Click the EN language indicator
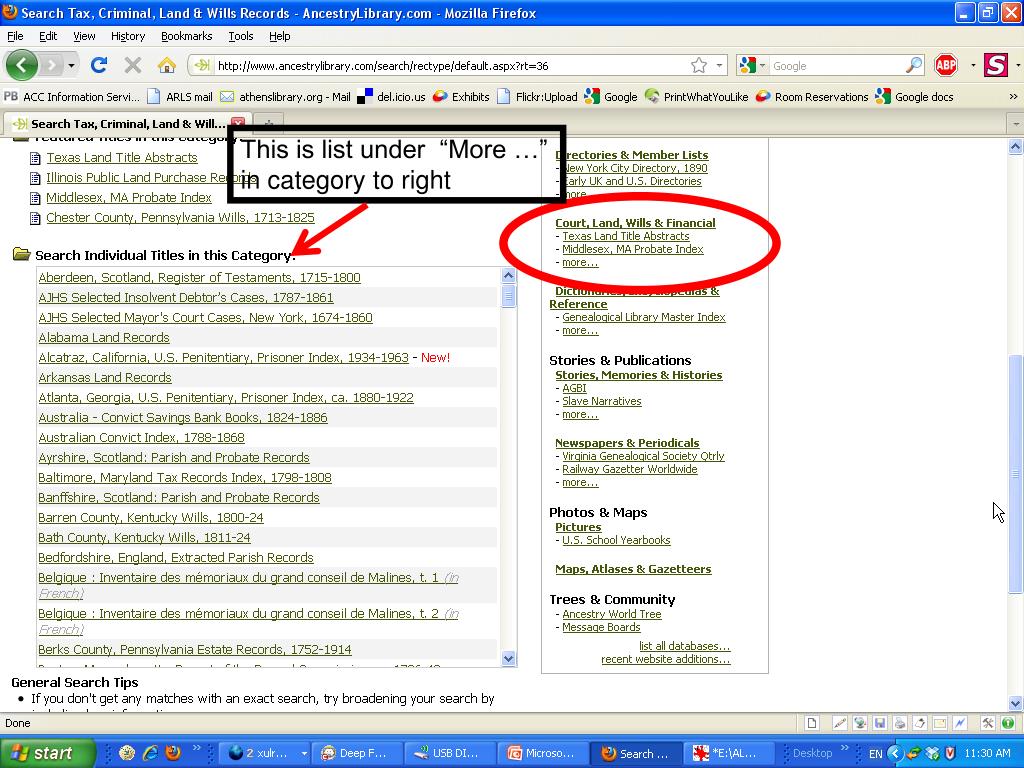Image resolution: width=1024 pixels, height=768 pixels. click(x=875, y=753)
